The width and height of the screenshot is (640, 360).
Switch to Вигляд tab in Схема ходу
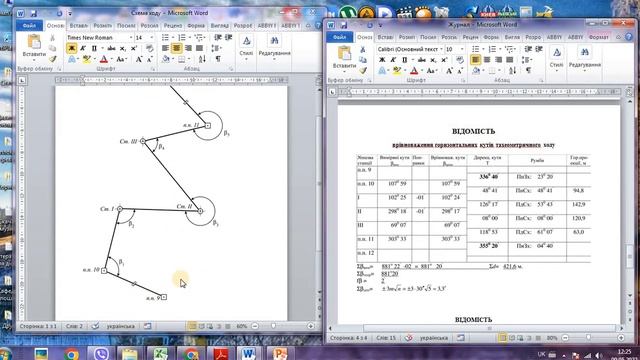point(220,25)
